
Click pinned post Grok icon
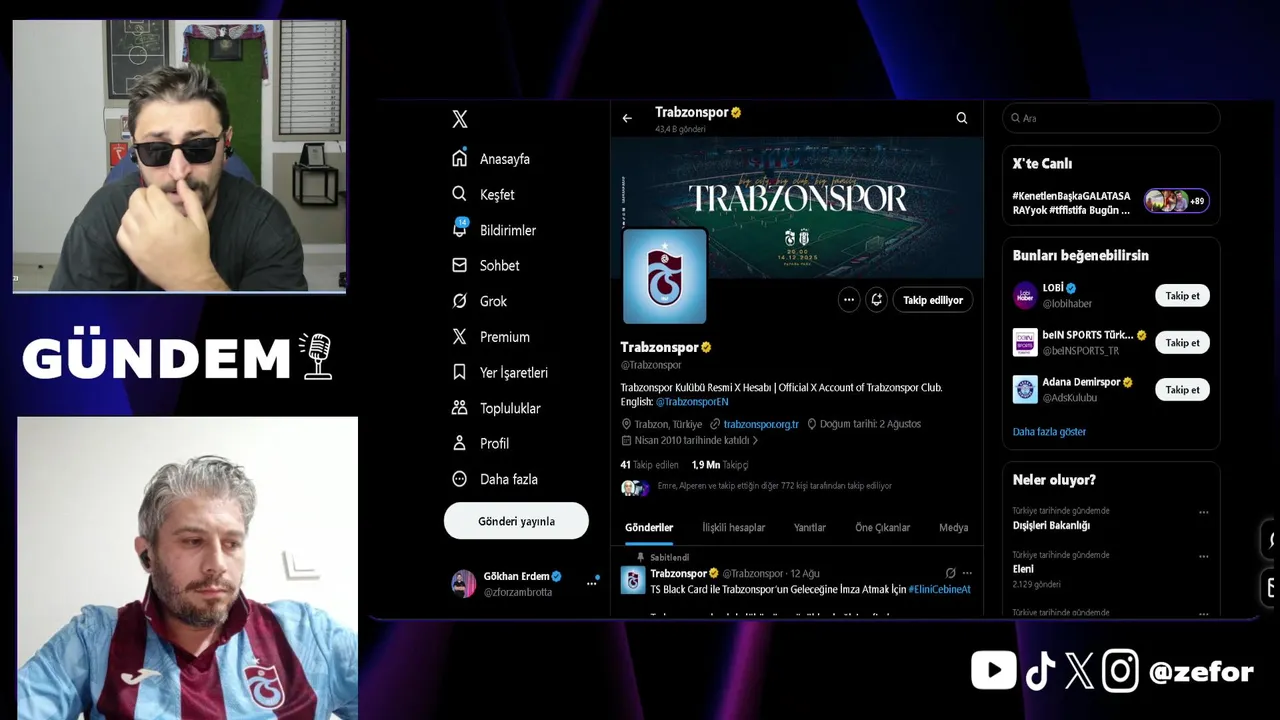[x=950, y=573]
